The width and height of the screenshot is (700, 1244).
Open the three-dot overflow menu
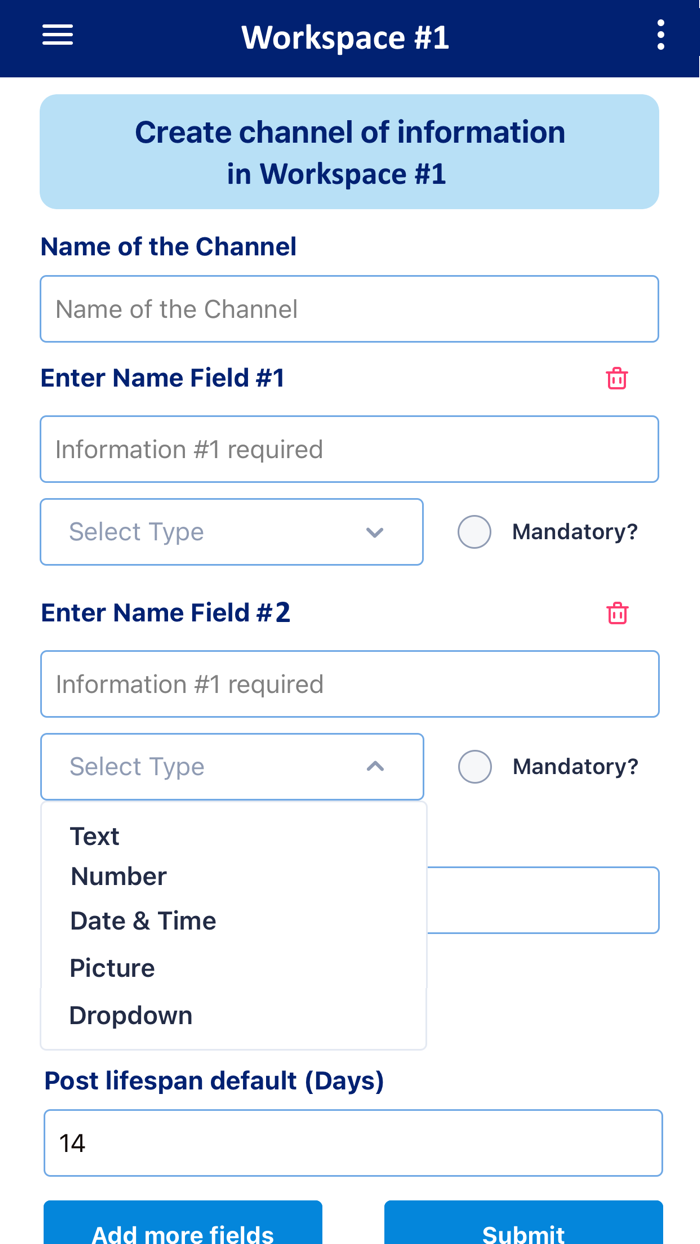tap(660, 35)
